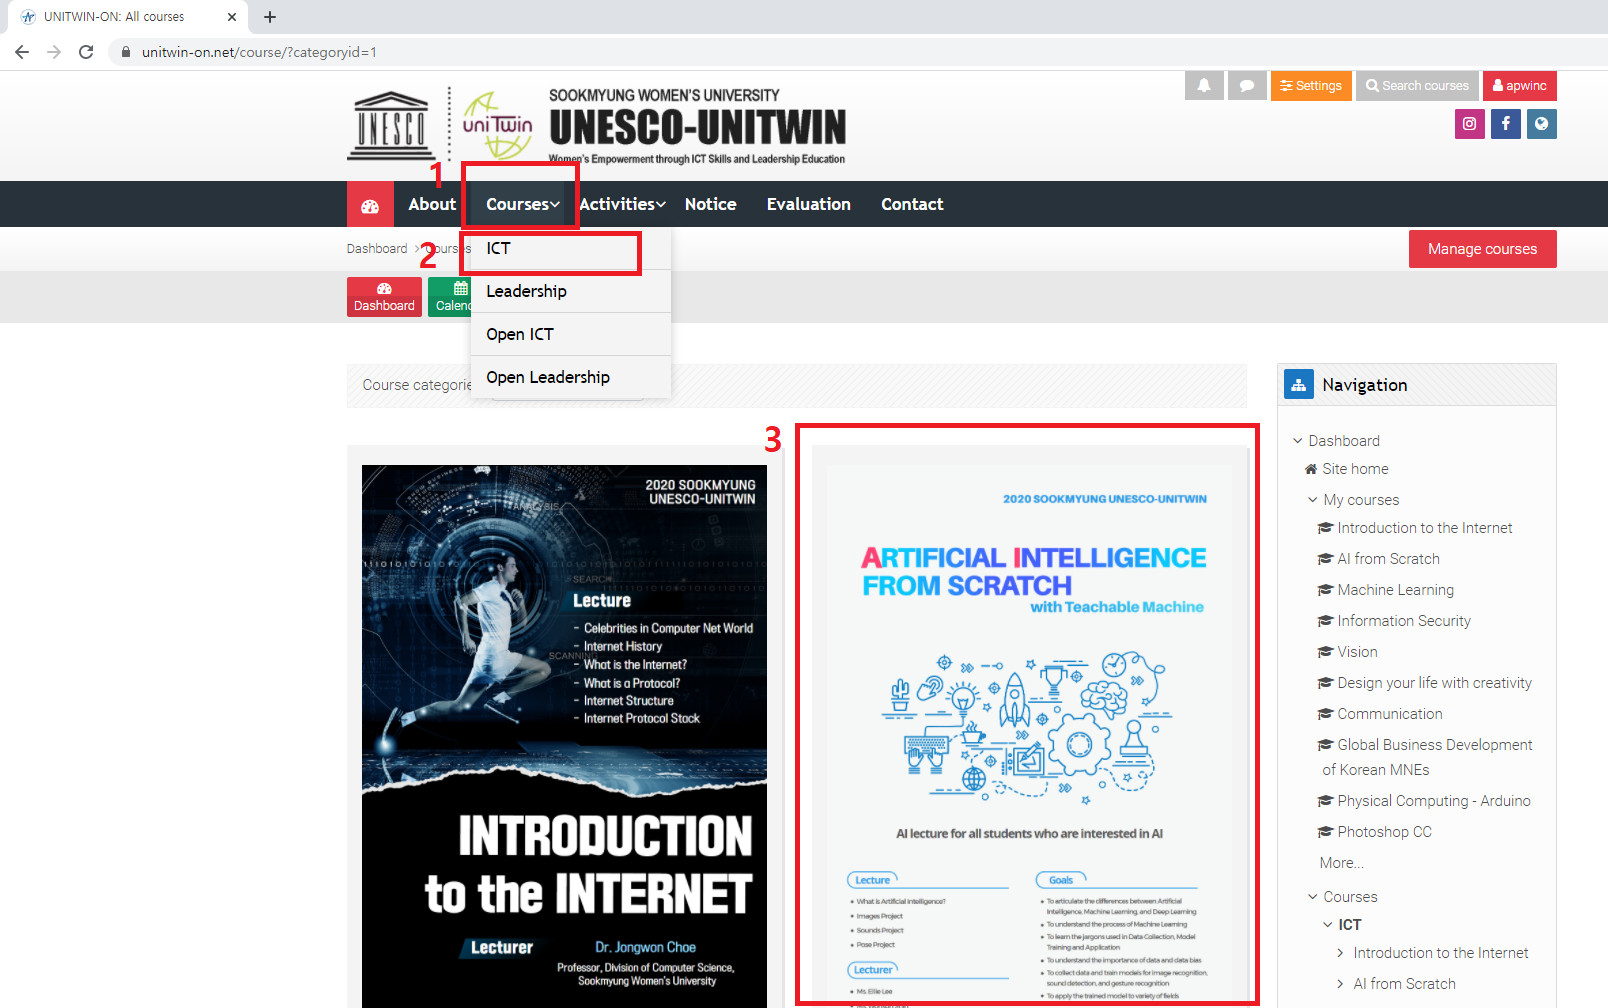
Task: Collapse the Dashboard tree node
Action: 1298,441
